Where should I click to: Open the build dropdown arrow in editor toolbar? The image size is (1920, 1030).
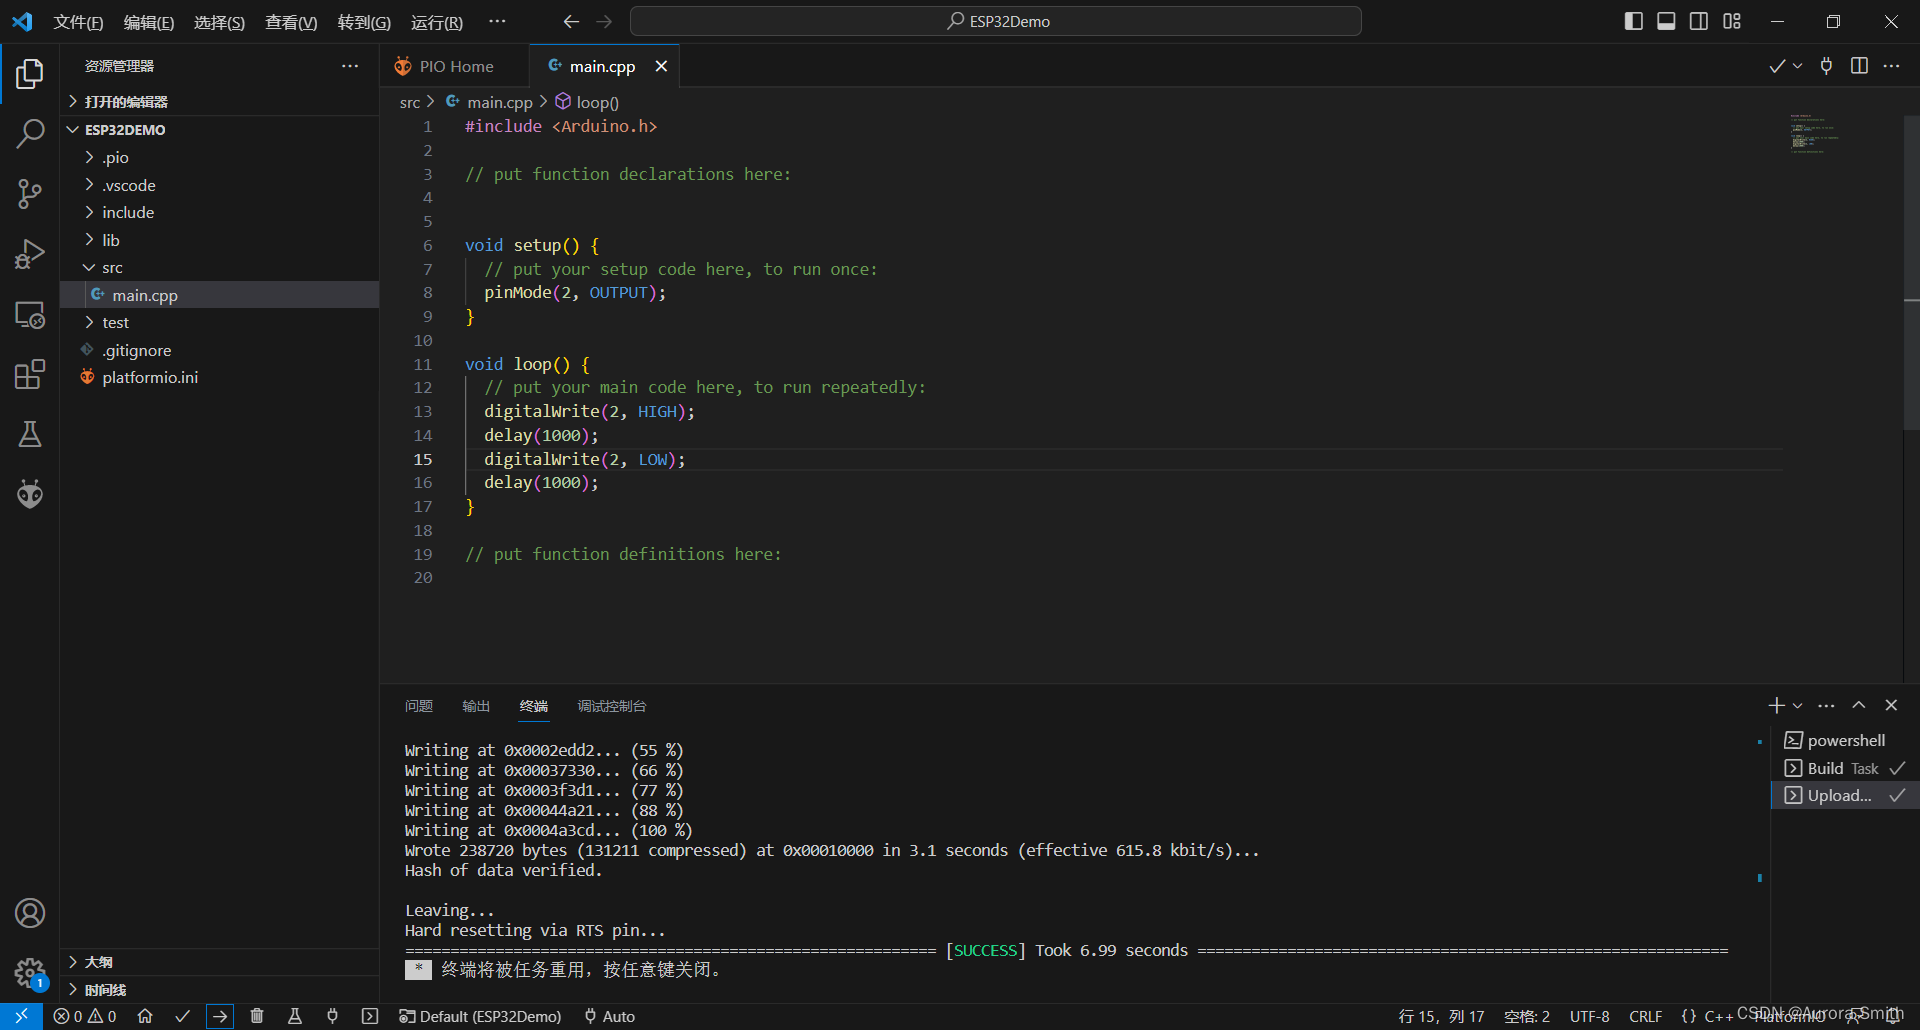1797,66
